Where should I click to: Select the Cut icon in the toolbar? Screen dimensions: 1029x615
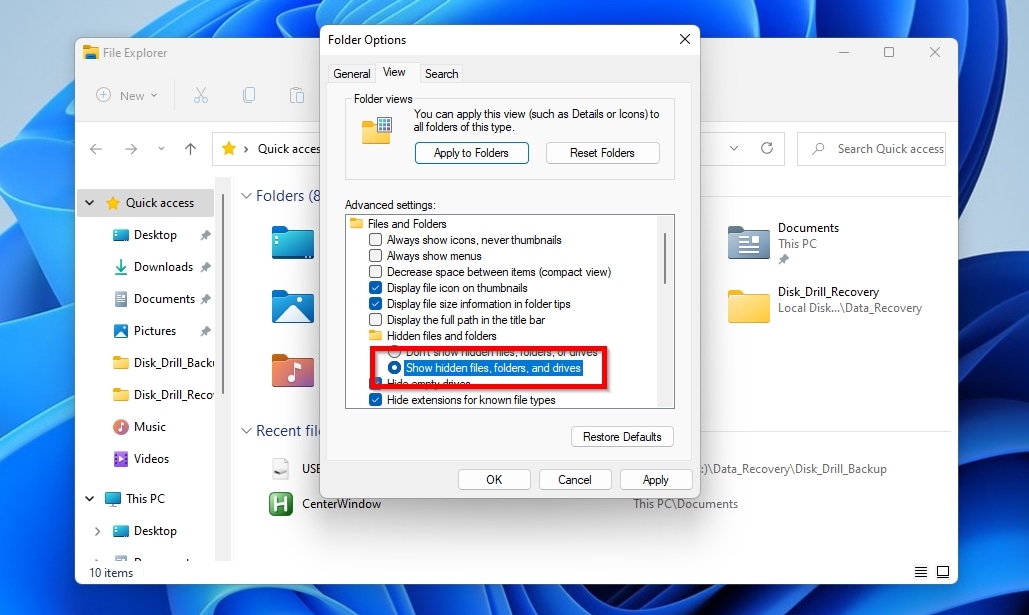pyautogui.click(x=202, y=95)
